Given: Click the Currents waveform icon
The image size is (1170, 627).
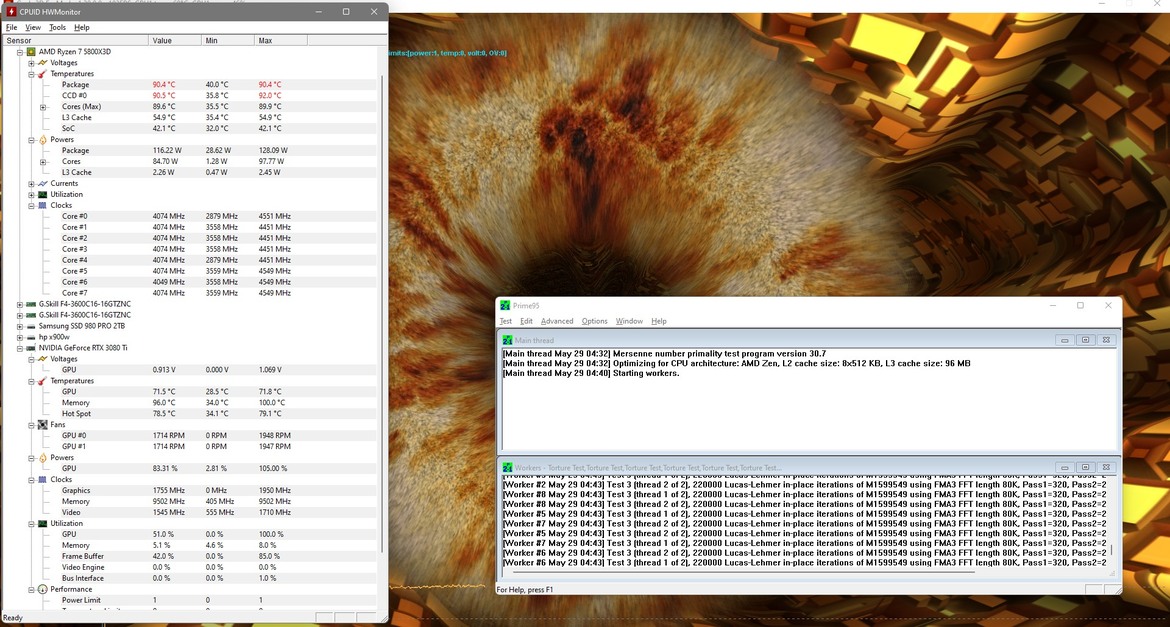Looking at the screenshot, I should point(43,184).
